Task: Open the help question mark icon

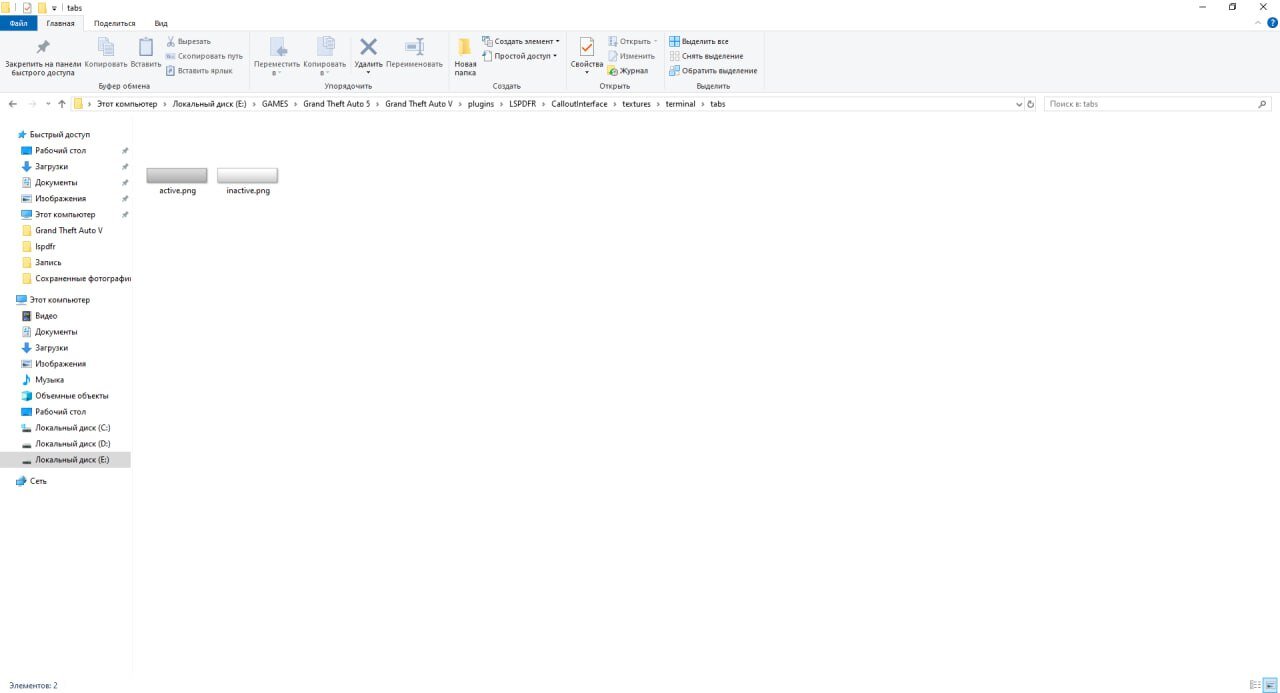Action: click(x=1271, y=23)
